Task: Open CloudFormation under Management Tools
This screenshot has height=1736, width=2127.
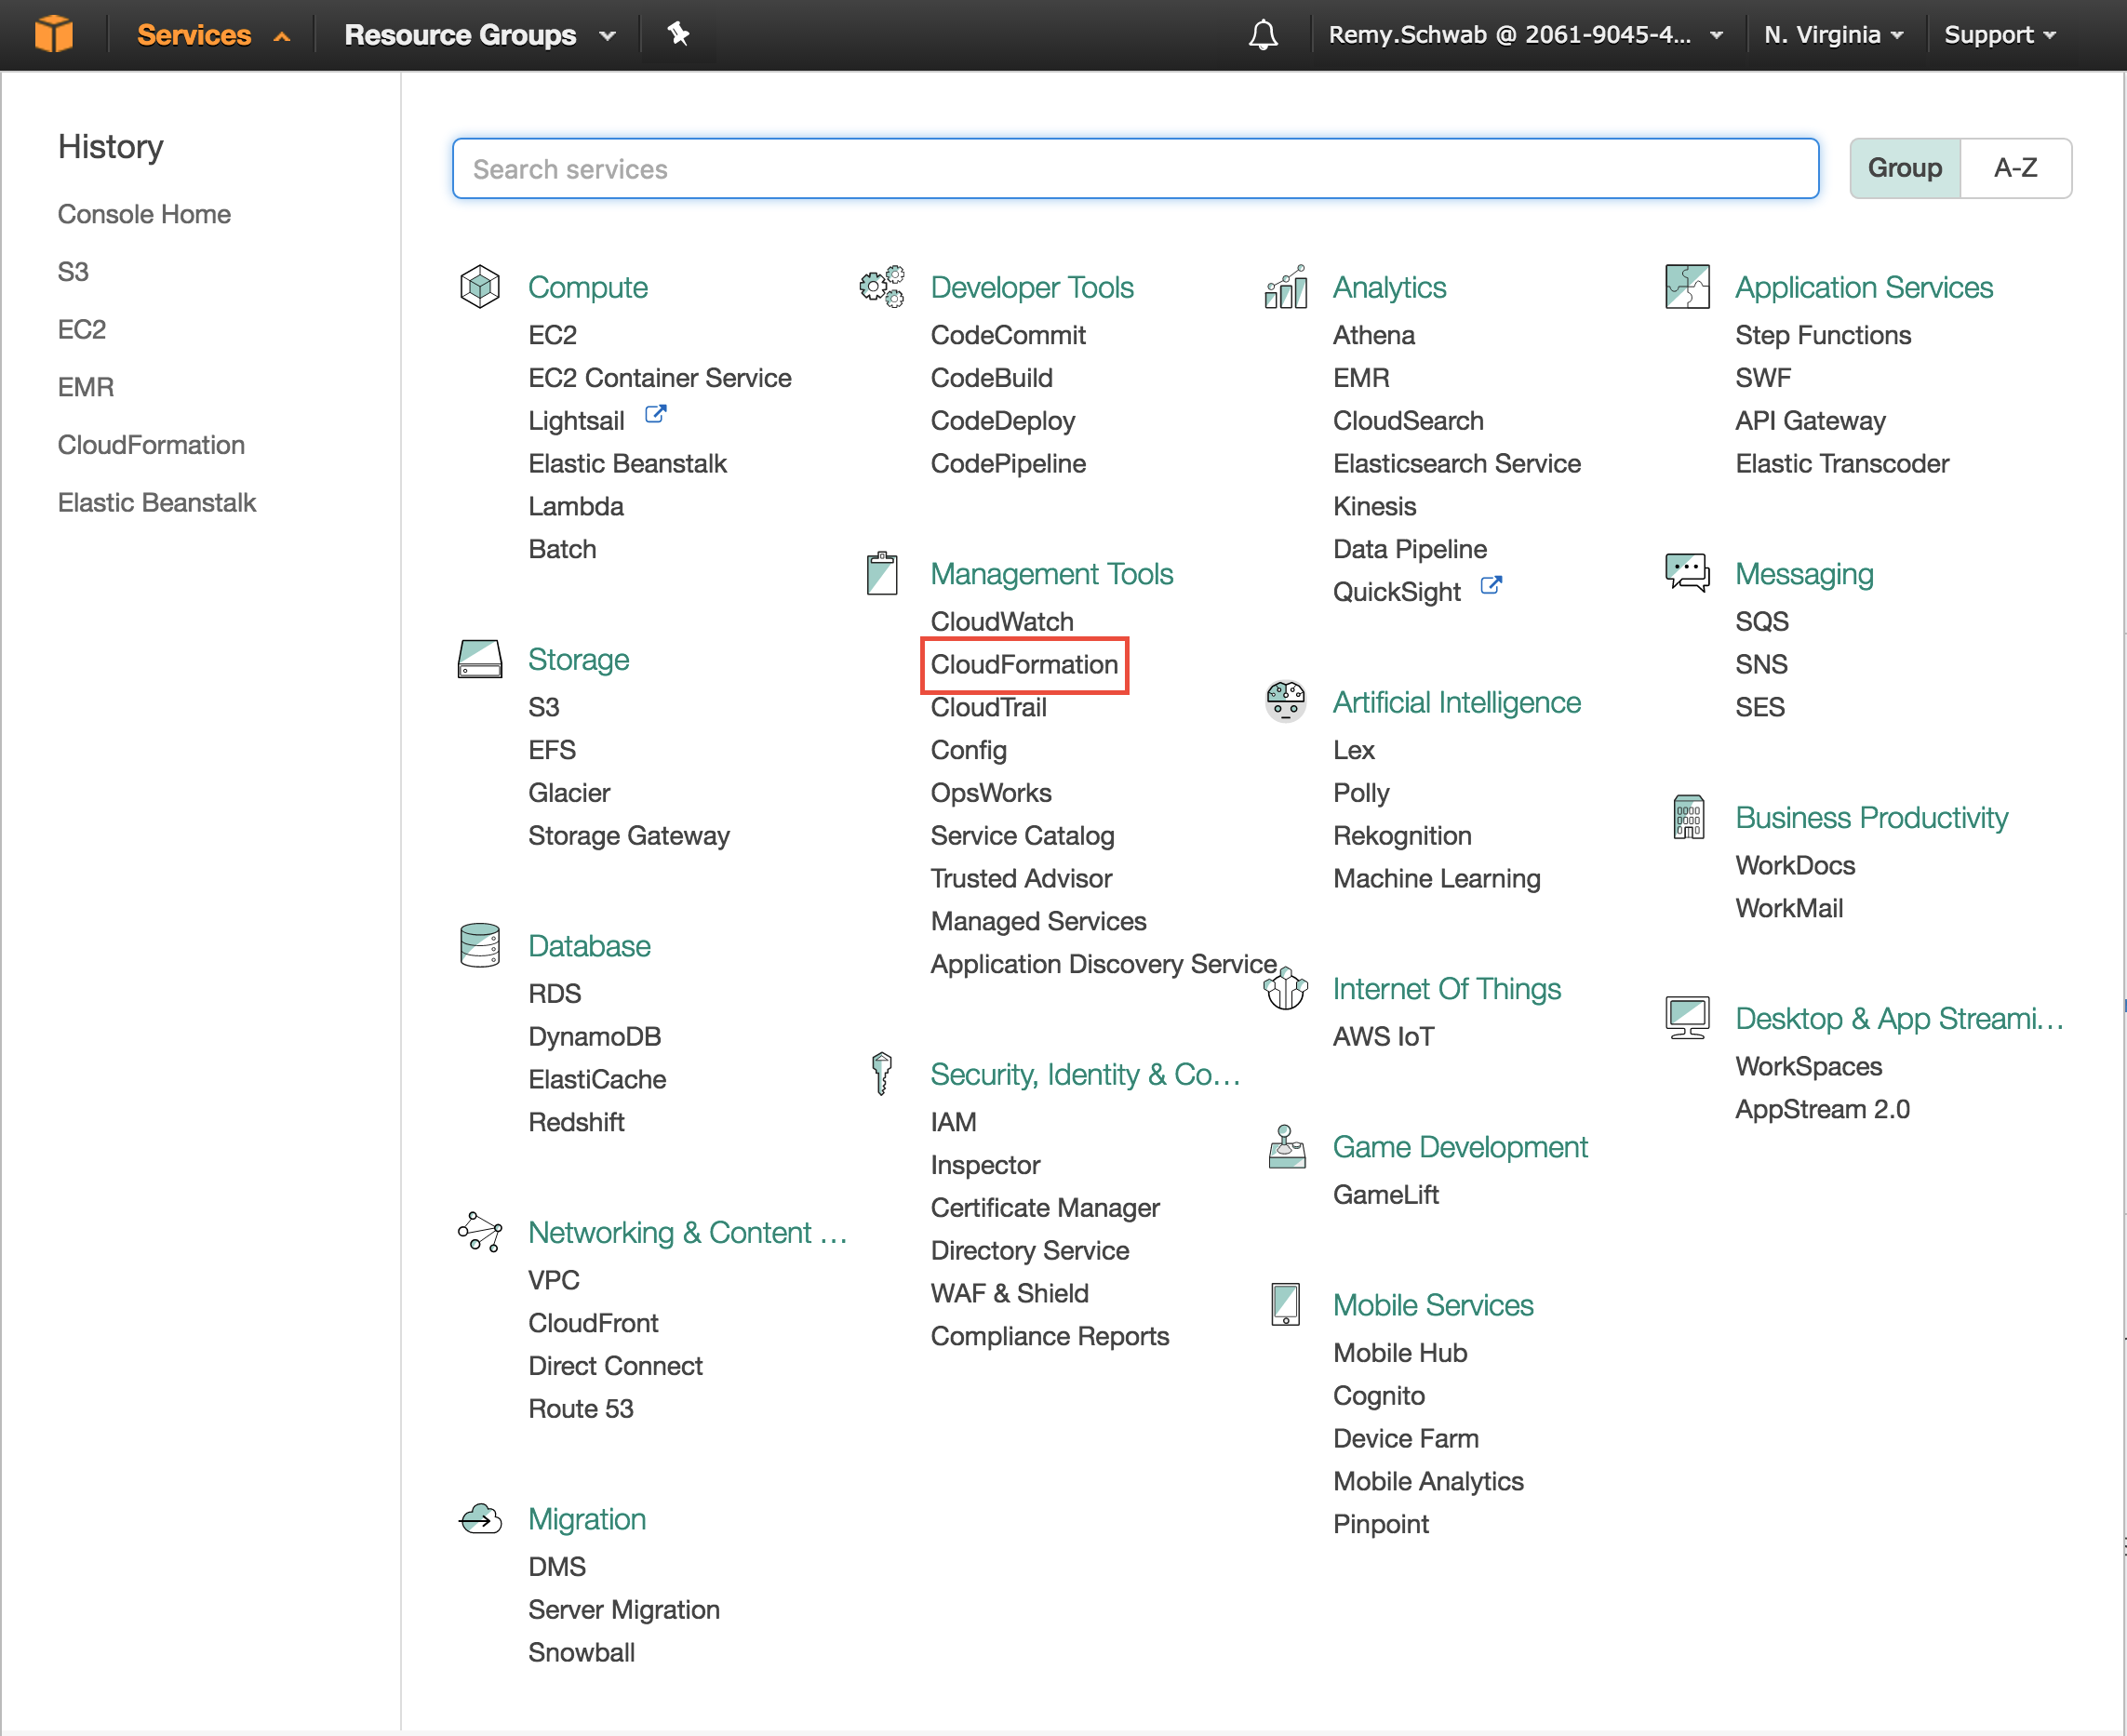Action: click(1024, 664)
